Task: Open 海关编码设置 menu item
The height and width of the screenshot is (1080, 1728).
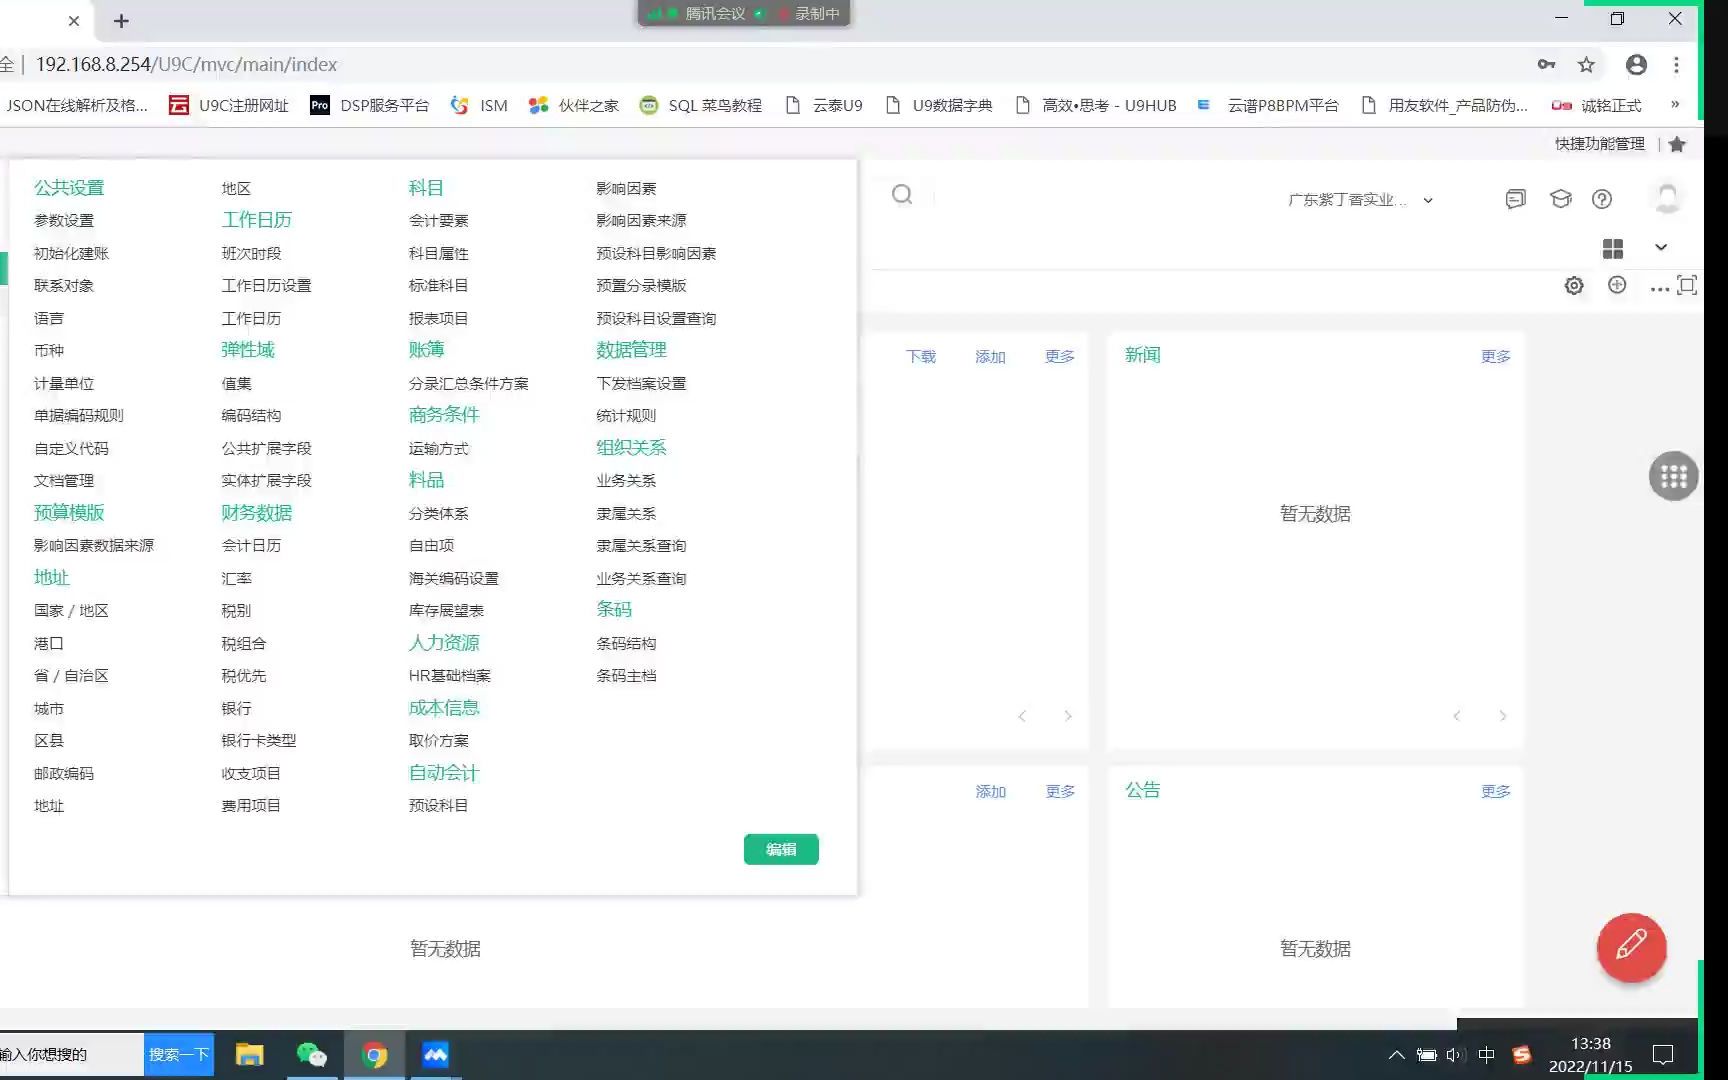Action: point(453,579)
